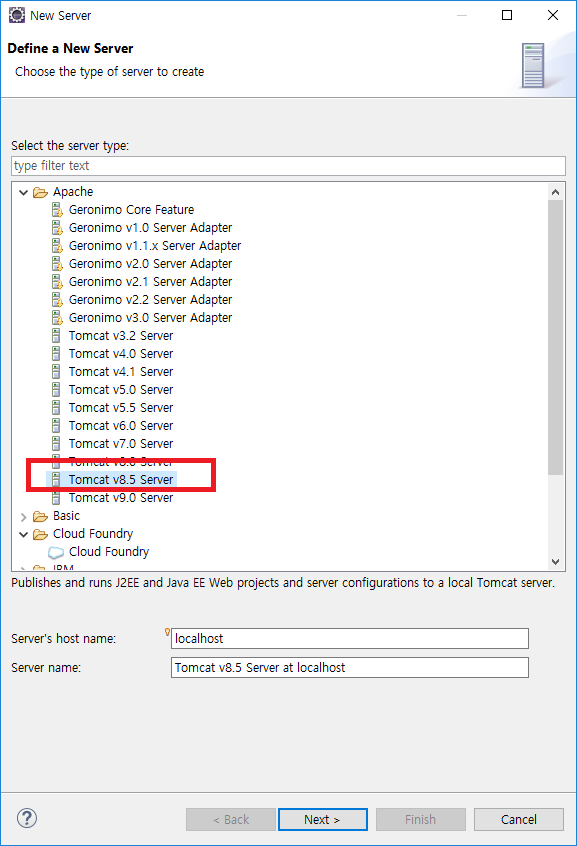Screen dimensions: 577x846
Task: Click the Tomcat v5.5 Server icon
Action: [56, 407]
